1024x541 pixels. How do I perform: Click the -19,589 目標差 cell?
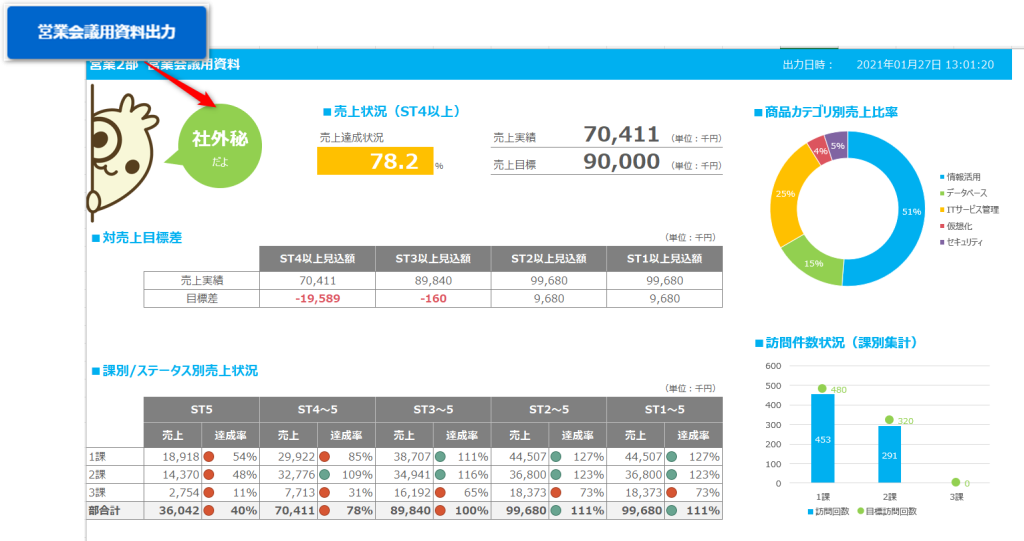317,298
